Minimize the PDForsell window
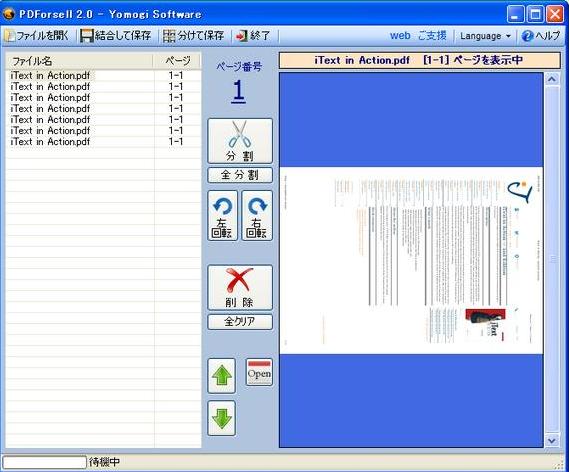The image size is (569, 472). (515, 14)
